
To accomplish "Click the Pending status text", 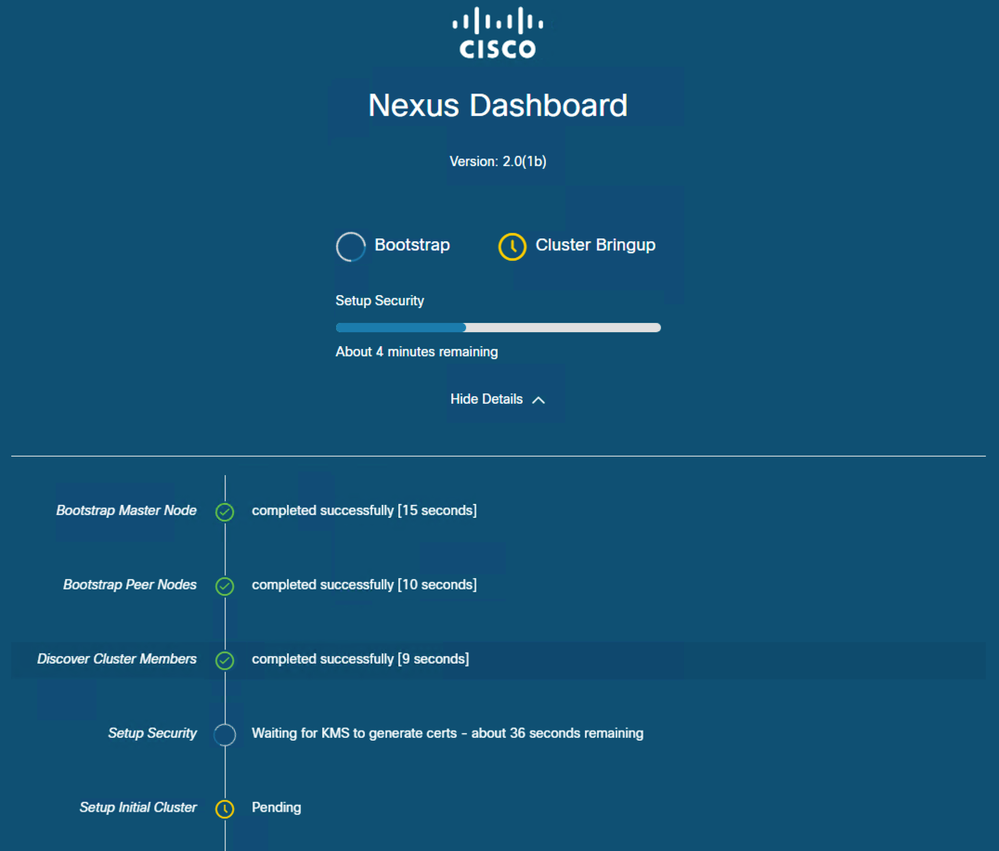I will tap(277, 808).
